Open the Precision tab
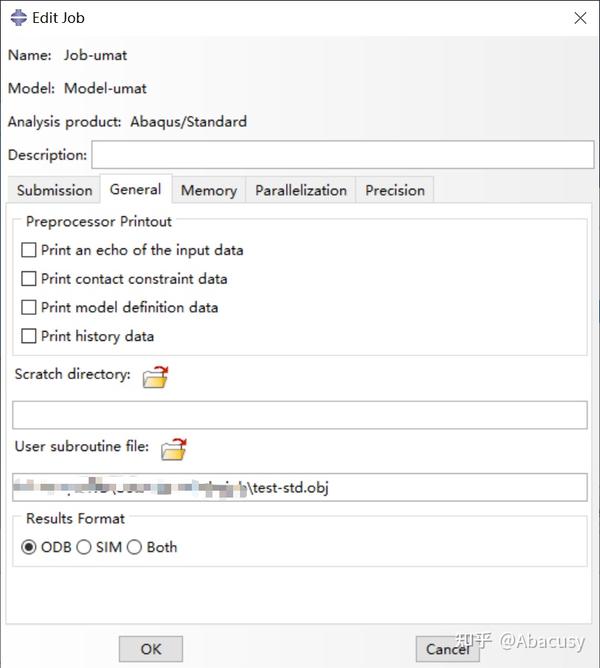Screen dimensions: 600x668 (x=395, y=190)
